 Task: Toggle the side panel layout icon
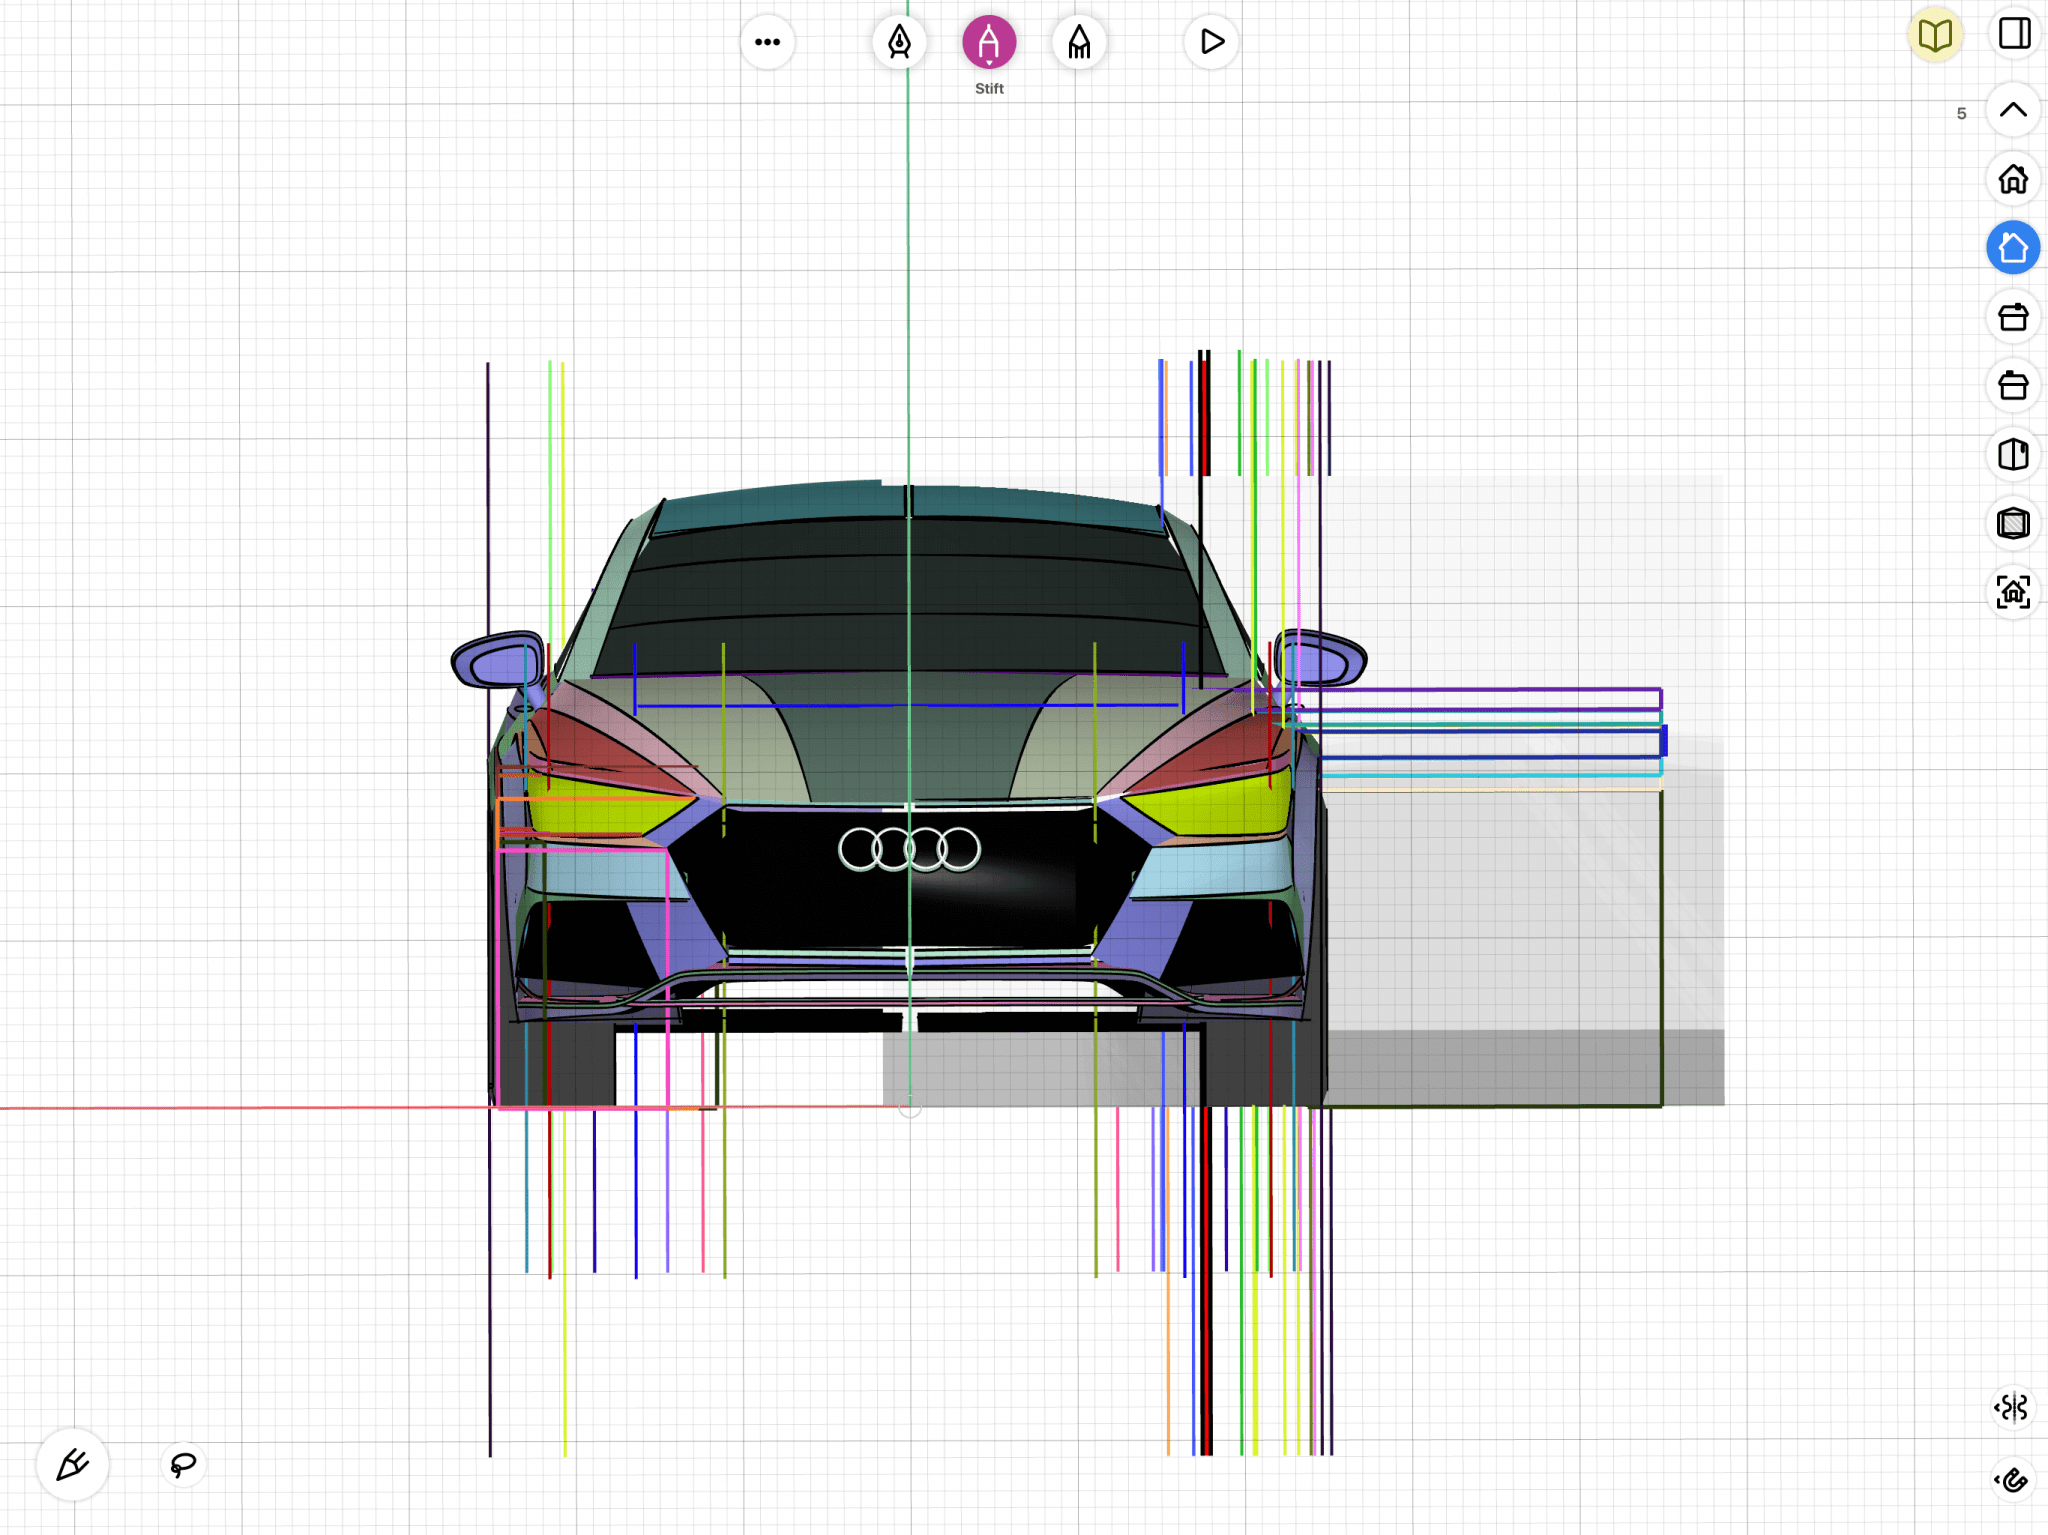coord(2014,34)
